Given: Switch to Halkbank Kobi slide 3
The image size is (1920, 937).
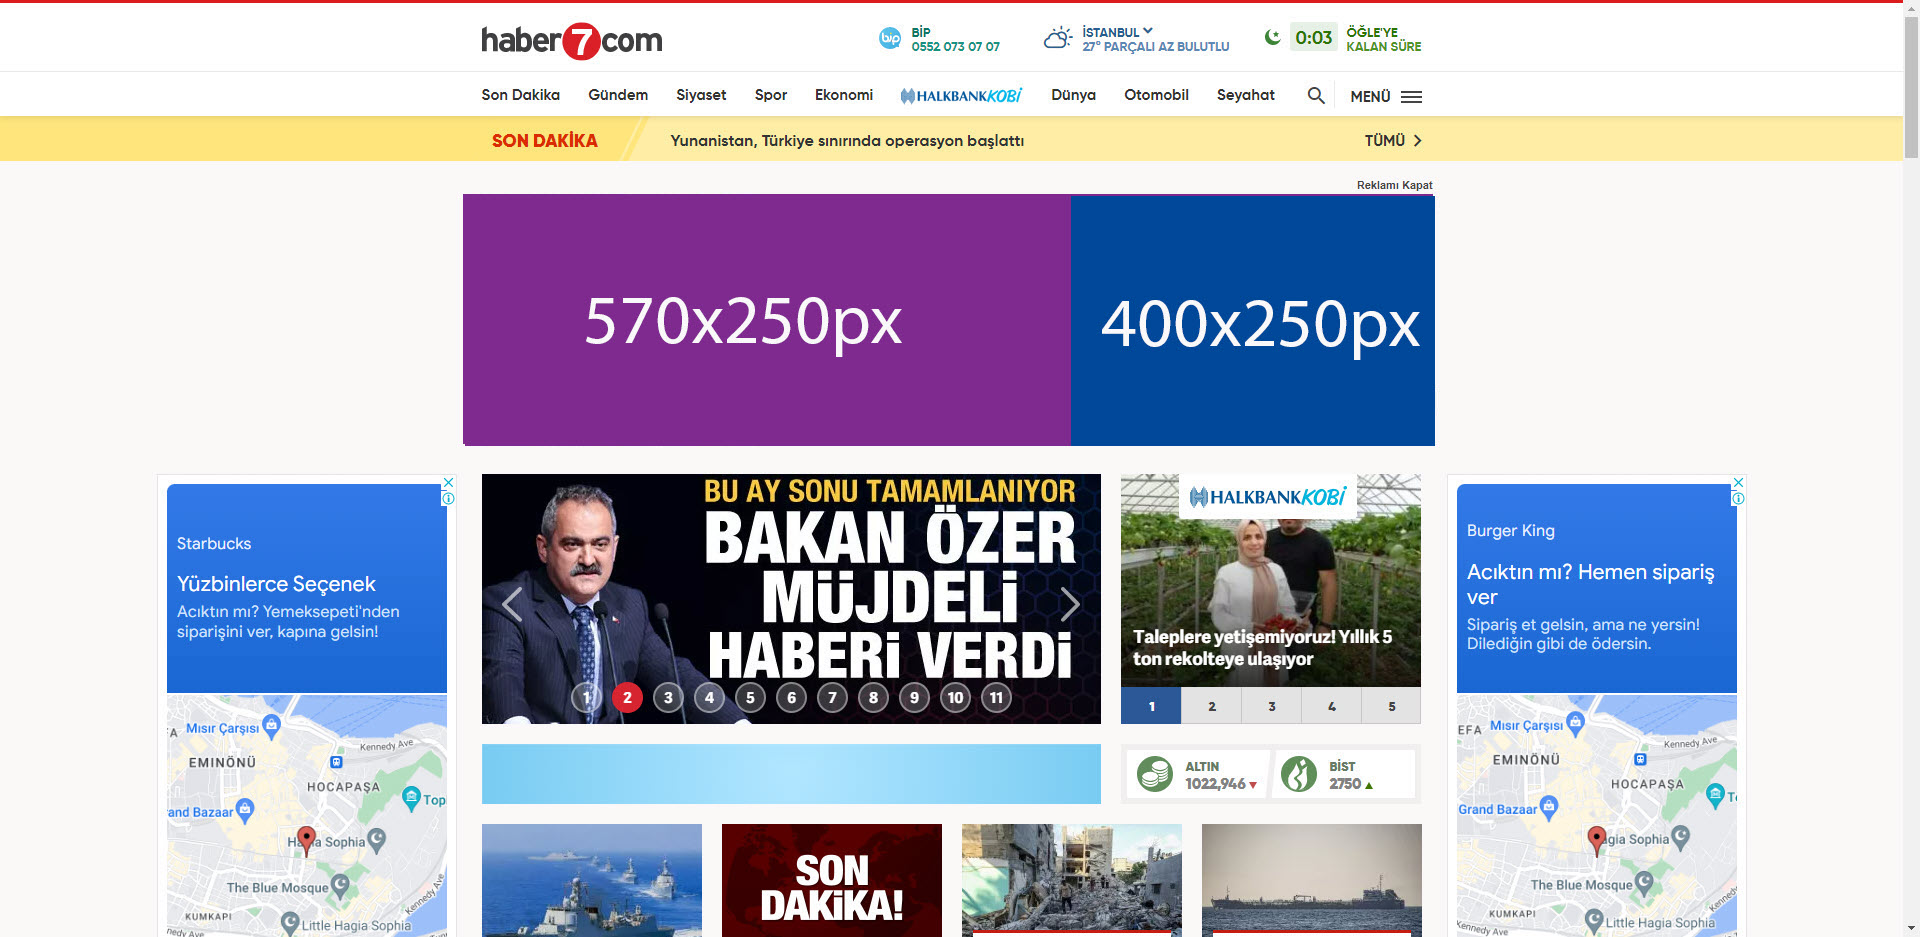Looking at the screenshot, I should point(1271,706).
